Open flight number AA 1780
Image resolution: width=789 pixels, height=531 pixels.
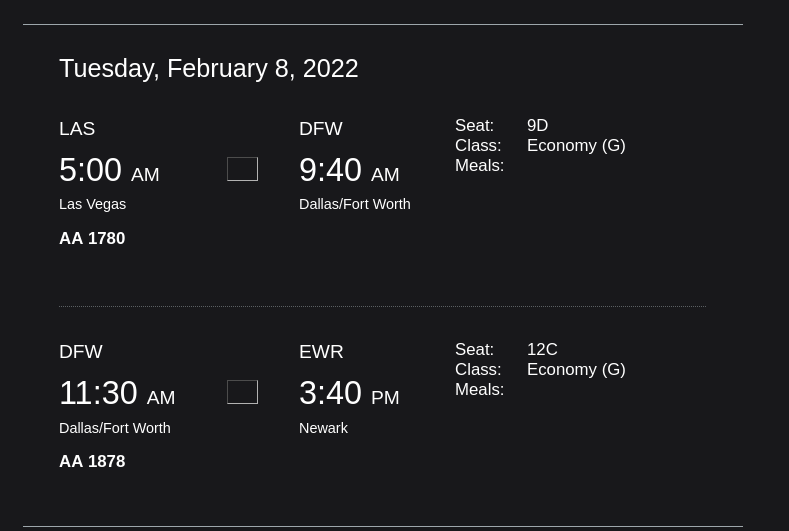coord(92,238)
